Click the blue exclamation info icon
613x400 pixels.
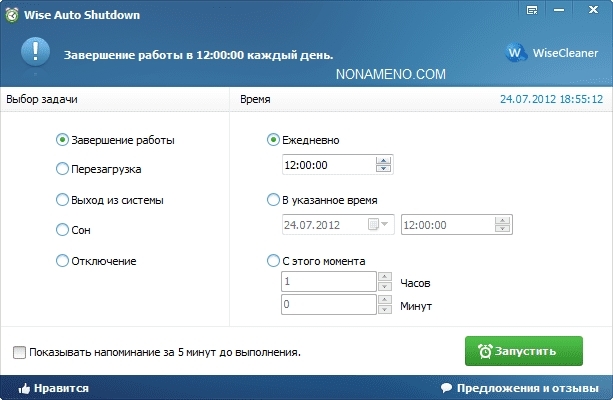[36, 51]
